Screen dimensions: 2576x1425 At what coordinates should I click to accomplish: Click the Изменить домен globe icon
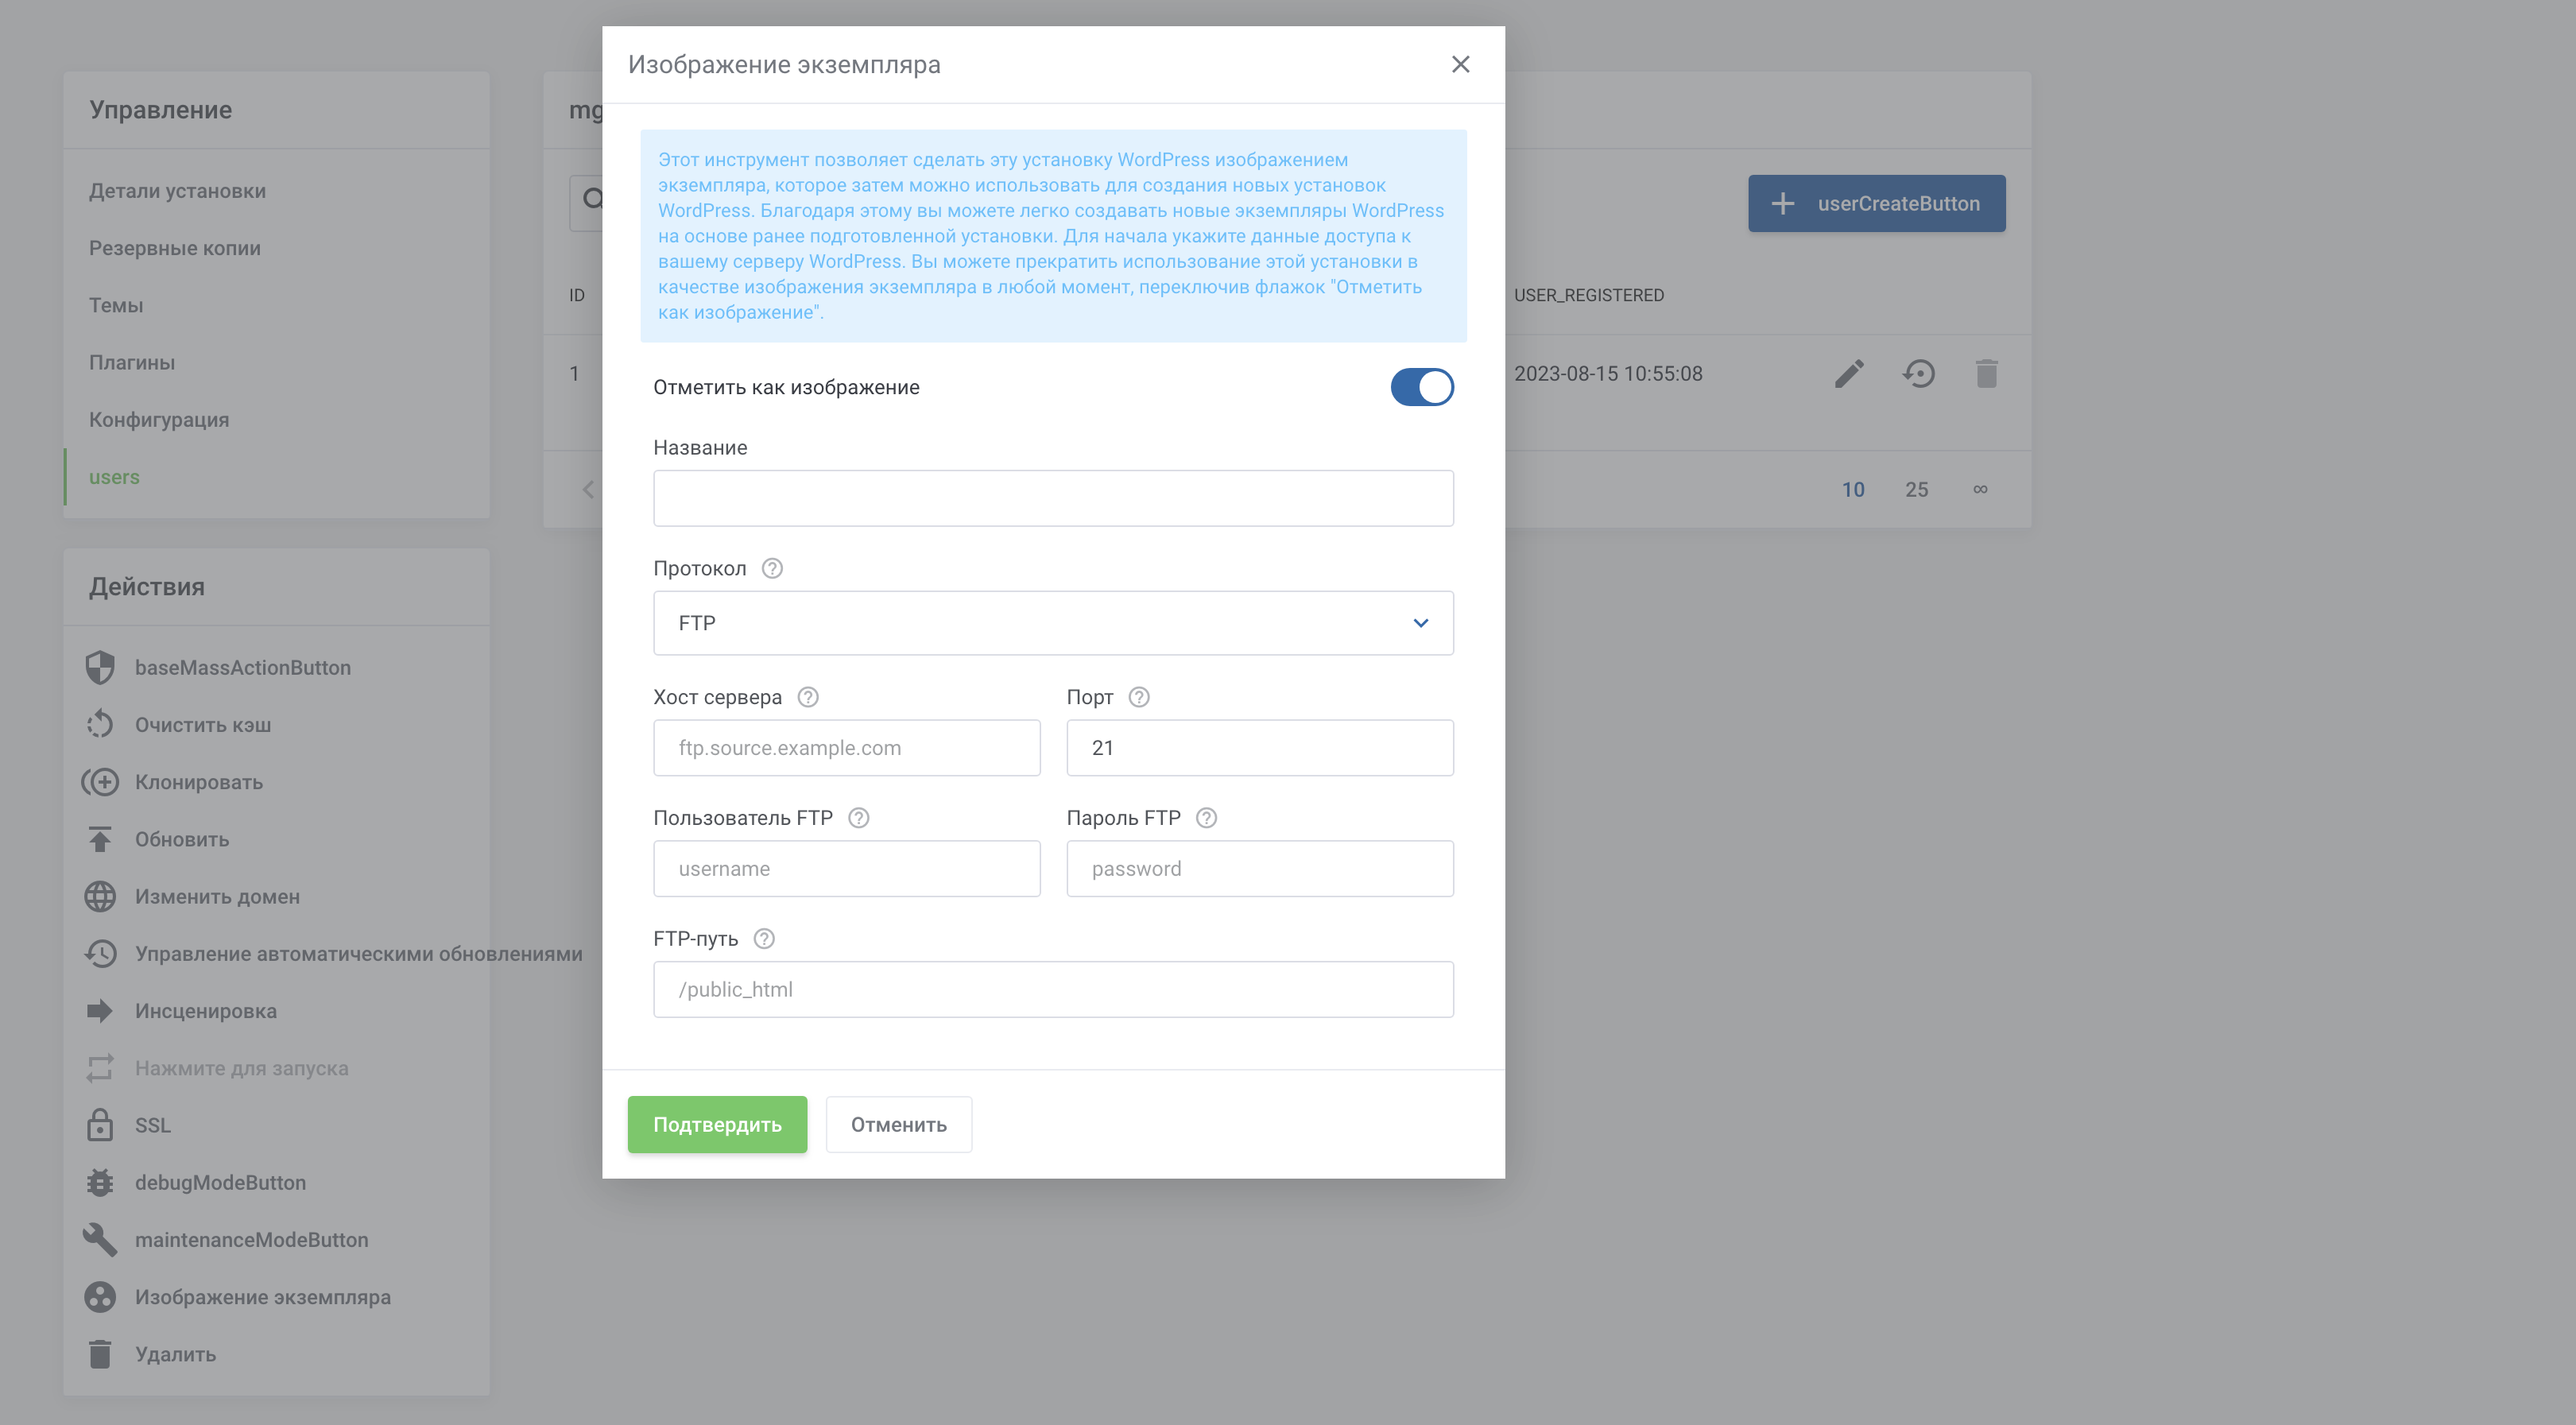100,897
